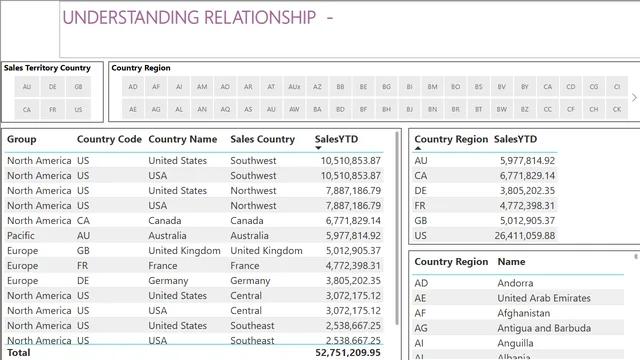This screenshot has width=640, height=360.
Task: Pick BM in Country Region slicer
Action: (433, 87)
